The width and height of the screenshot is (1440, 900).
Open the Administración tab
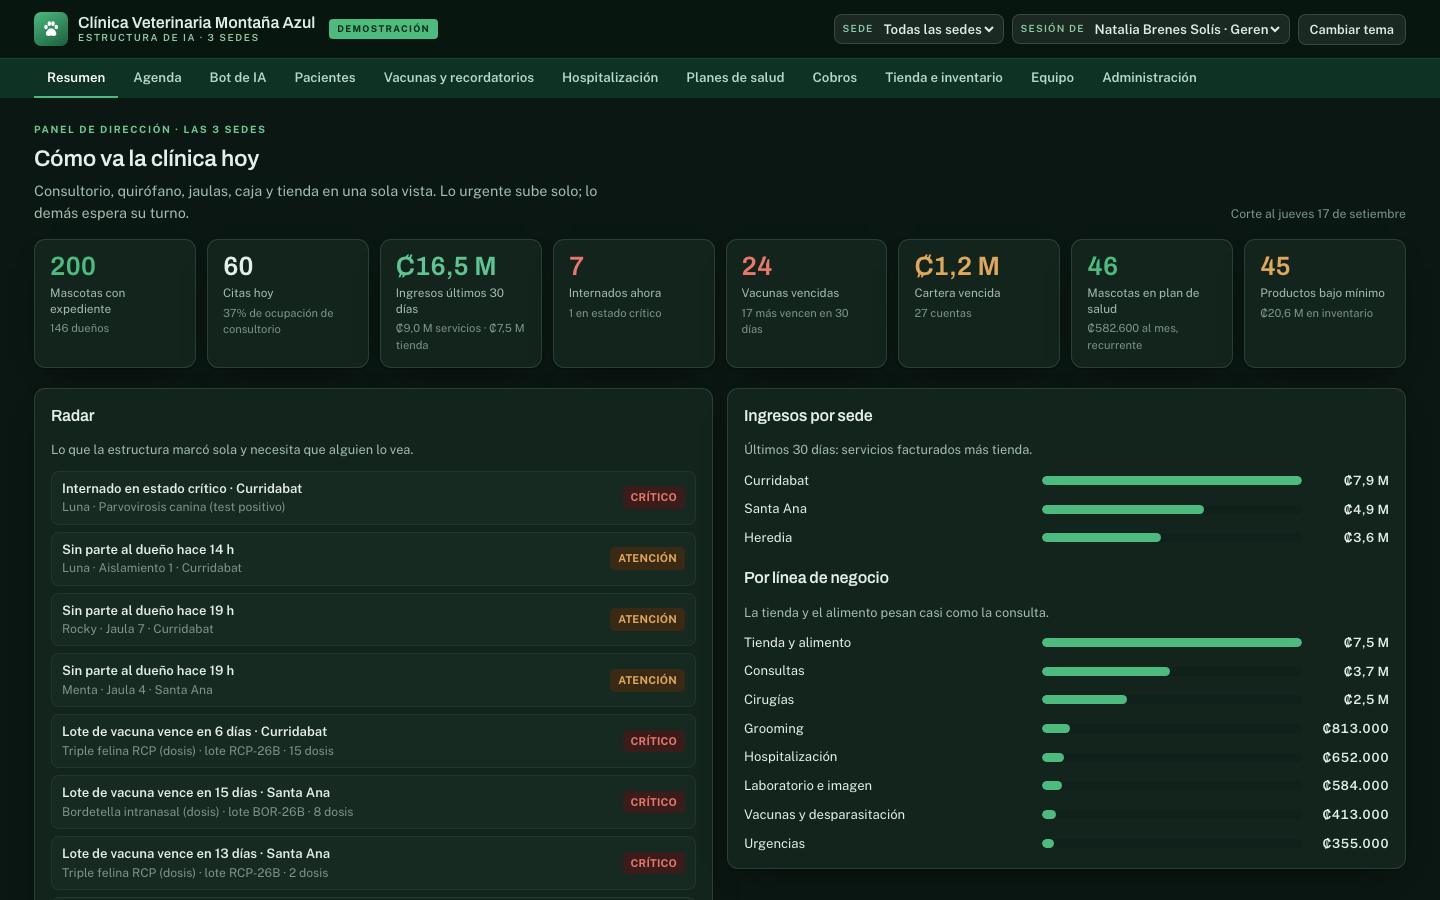pos(1149,77)
